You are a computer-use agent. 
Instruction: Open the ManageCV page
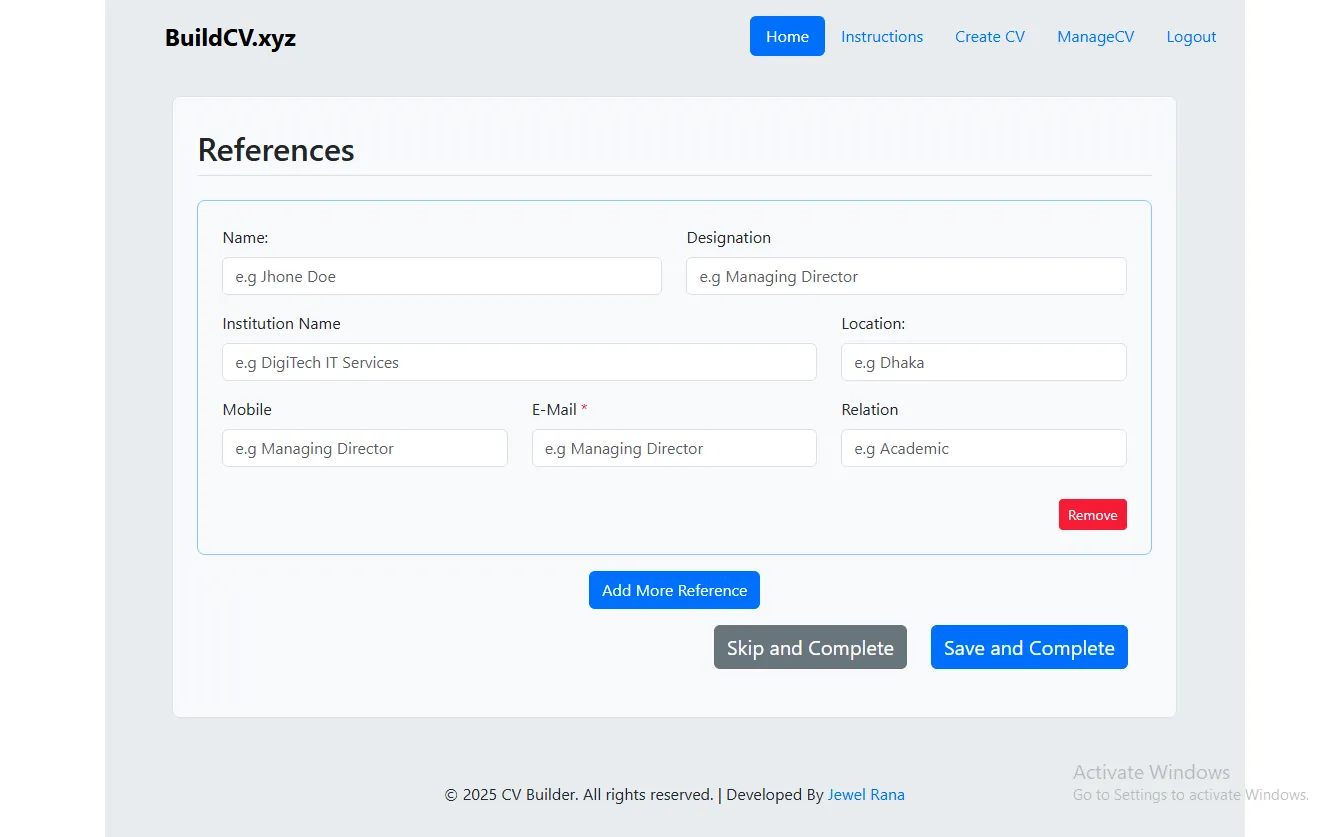tap(1095, 37)
